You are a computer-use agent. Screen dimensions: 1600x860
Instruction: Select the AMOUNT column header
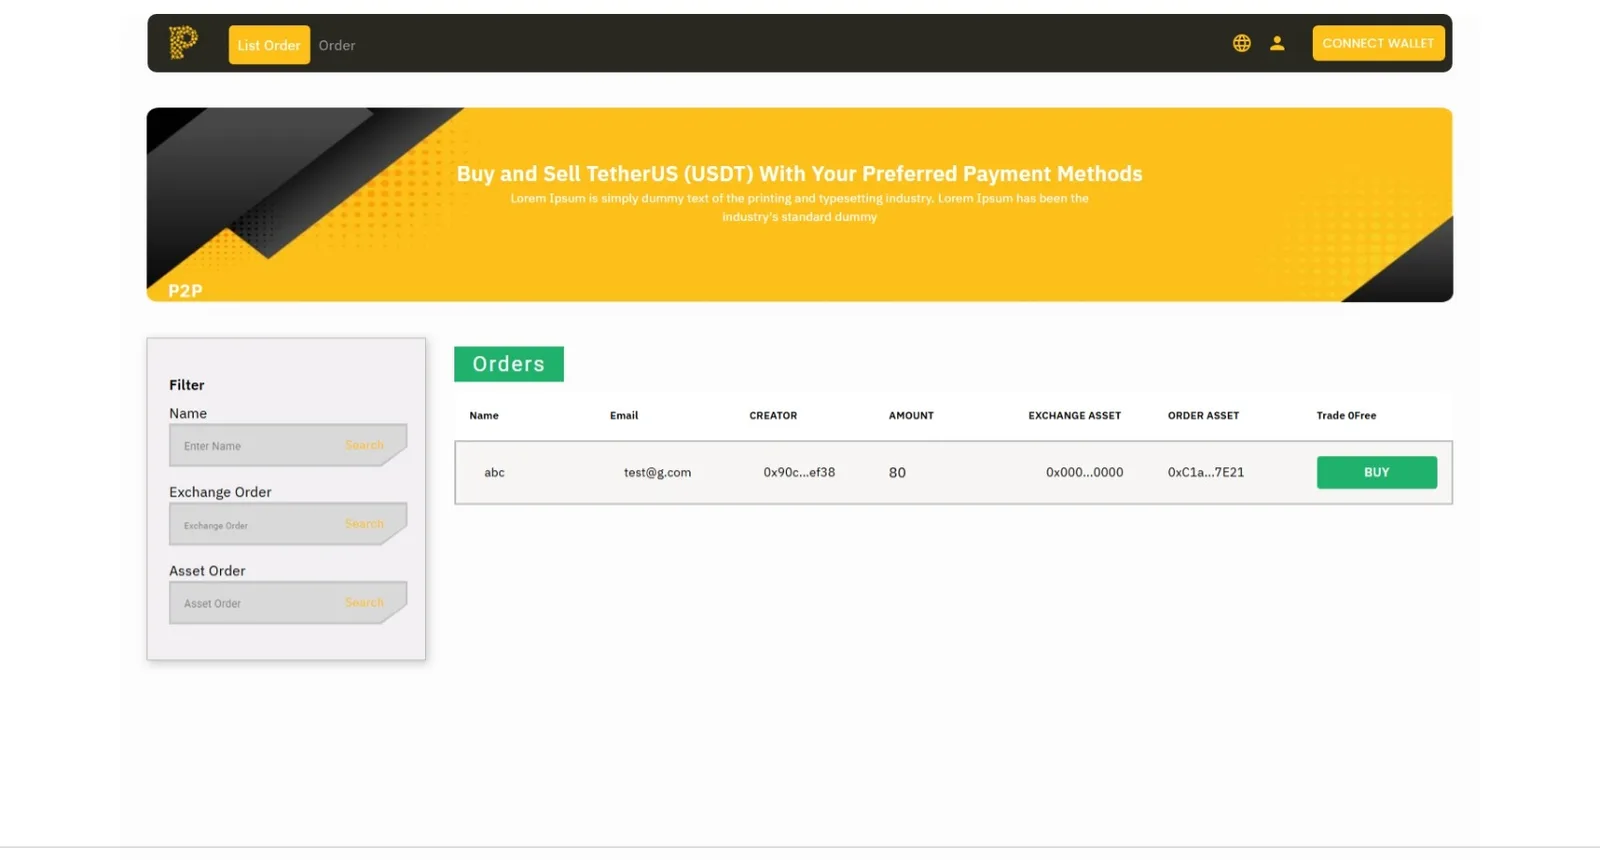click(911, 415)
